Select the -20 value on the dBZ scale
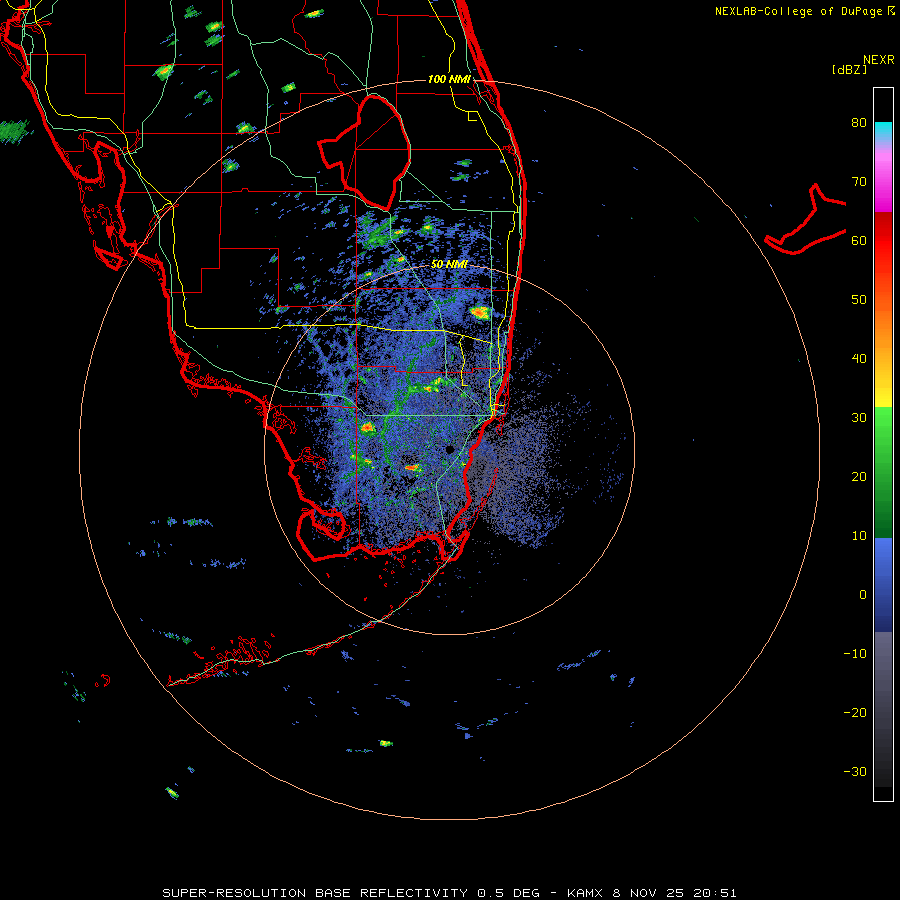Image resolution: width=900 pixels, height=900 pixels. coord(855,713)
